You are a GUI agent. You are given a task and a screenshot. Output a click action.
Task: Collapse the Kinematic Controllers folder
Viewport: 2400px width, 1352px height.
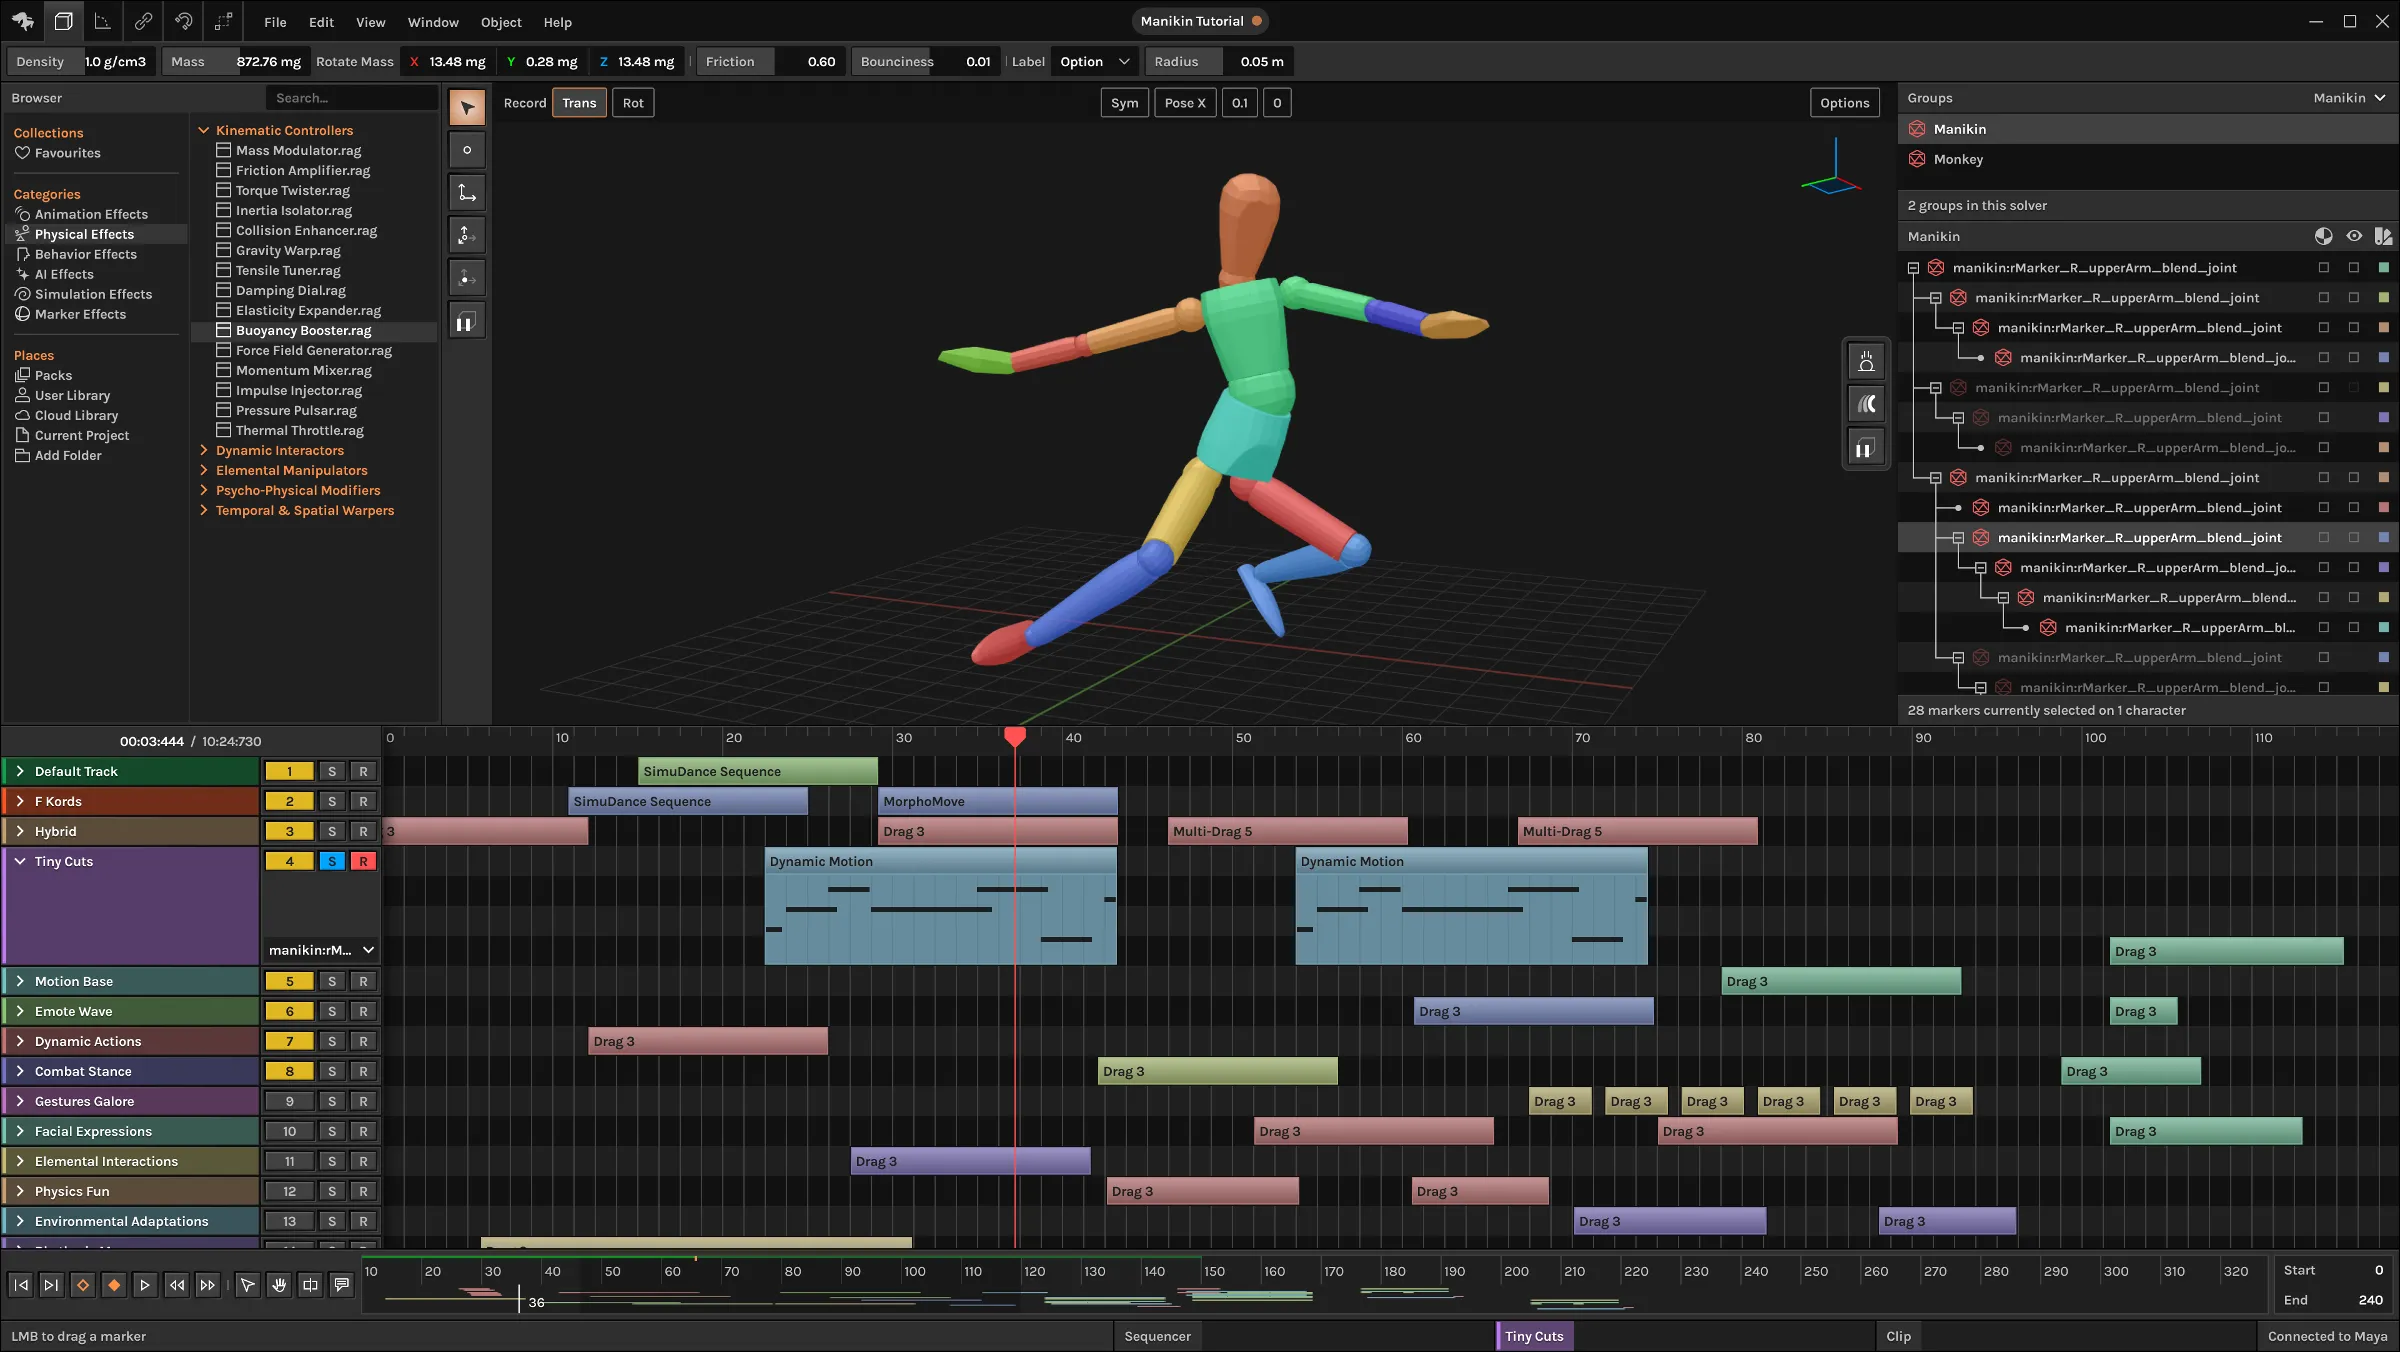pyautogui.click(x=204, y=130)
